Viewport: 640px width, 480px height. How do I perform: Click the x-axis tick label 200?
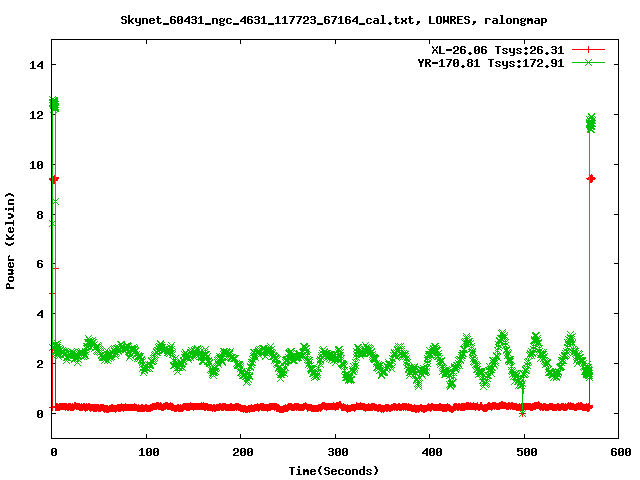pos(243,452)
